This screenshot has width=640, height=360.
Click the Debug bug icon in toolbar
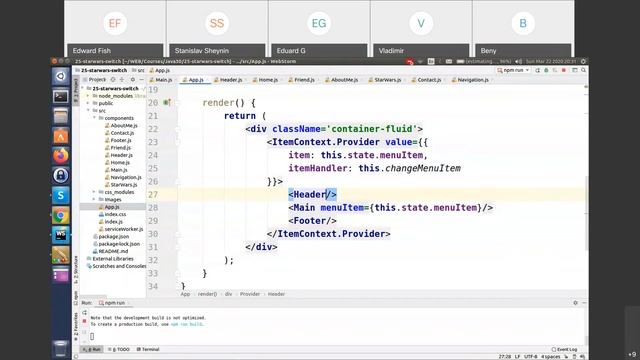pyautogui.click(x=546, y=70)
